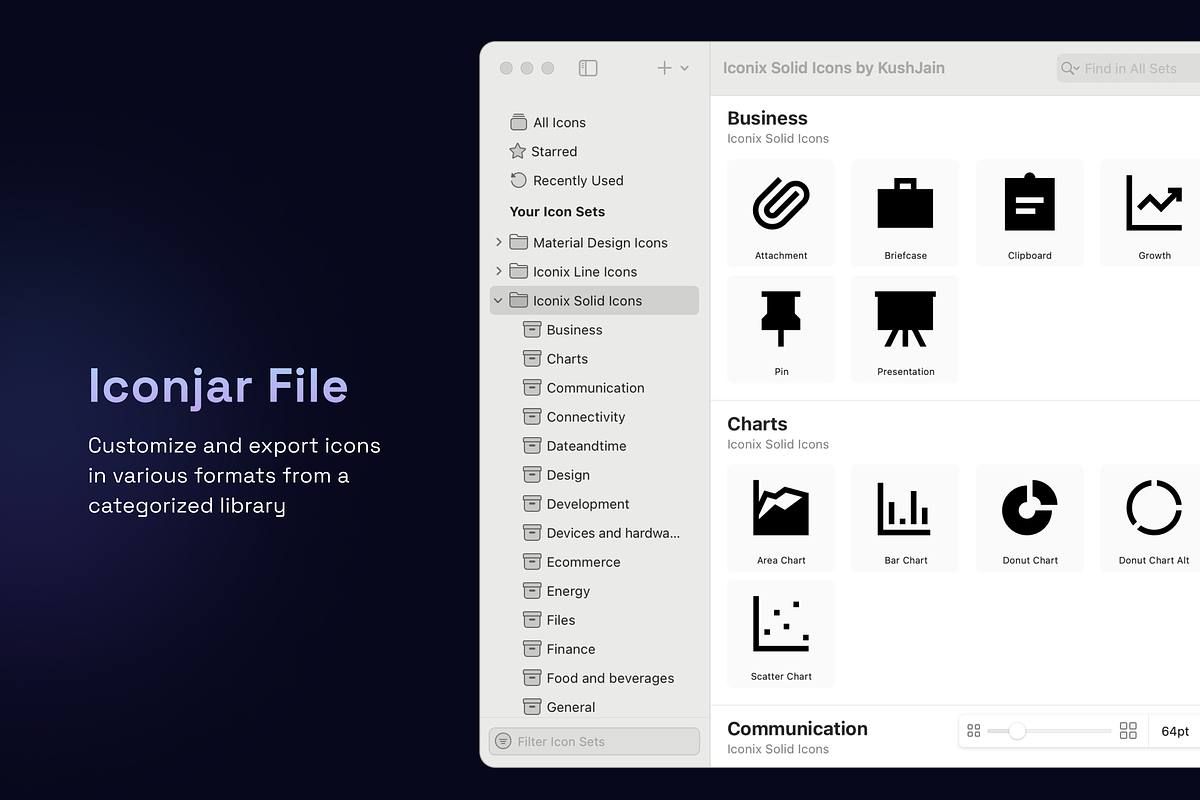Select the Presentation board icon

point(905,329)
